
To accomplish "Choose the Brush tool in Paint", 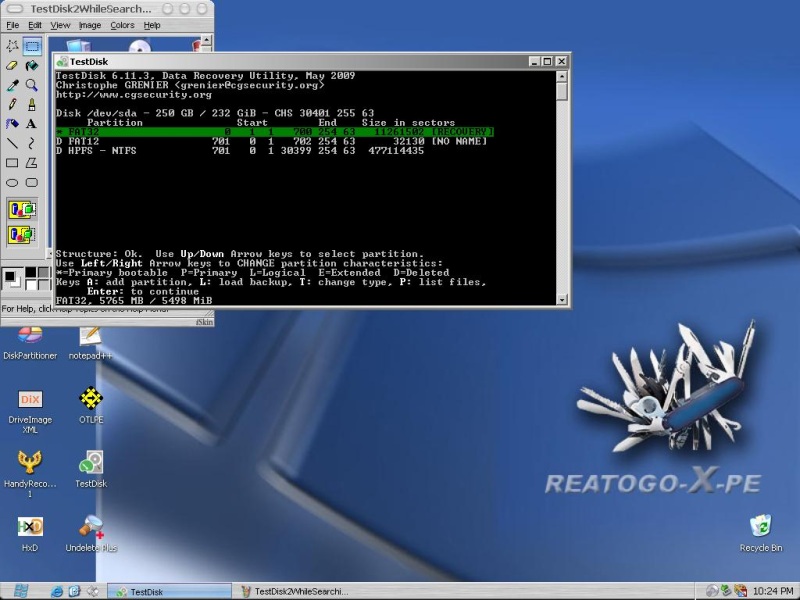I will pyautogui.click(x=32, y=105).
